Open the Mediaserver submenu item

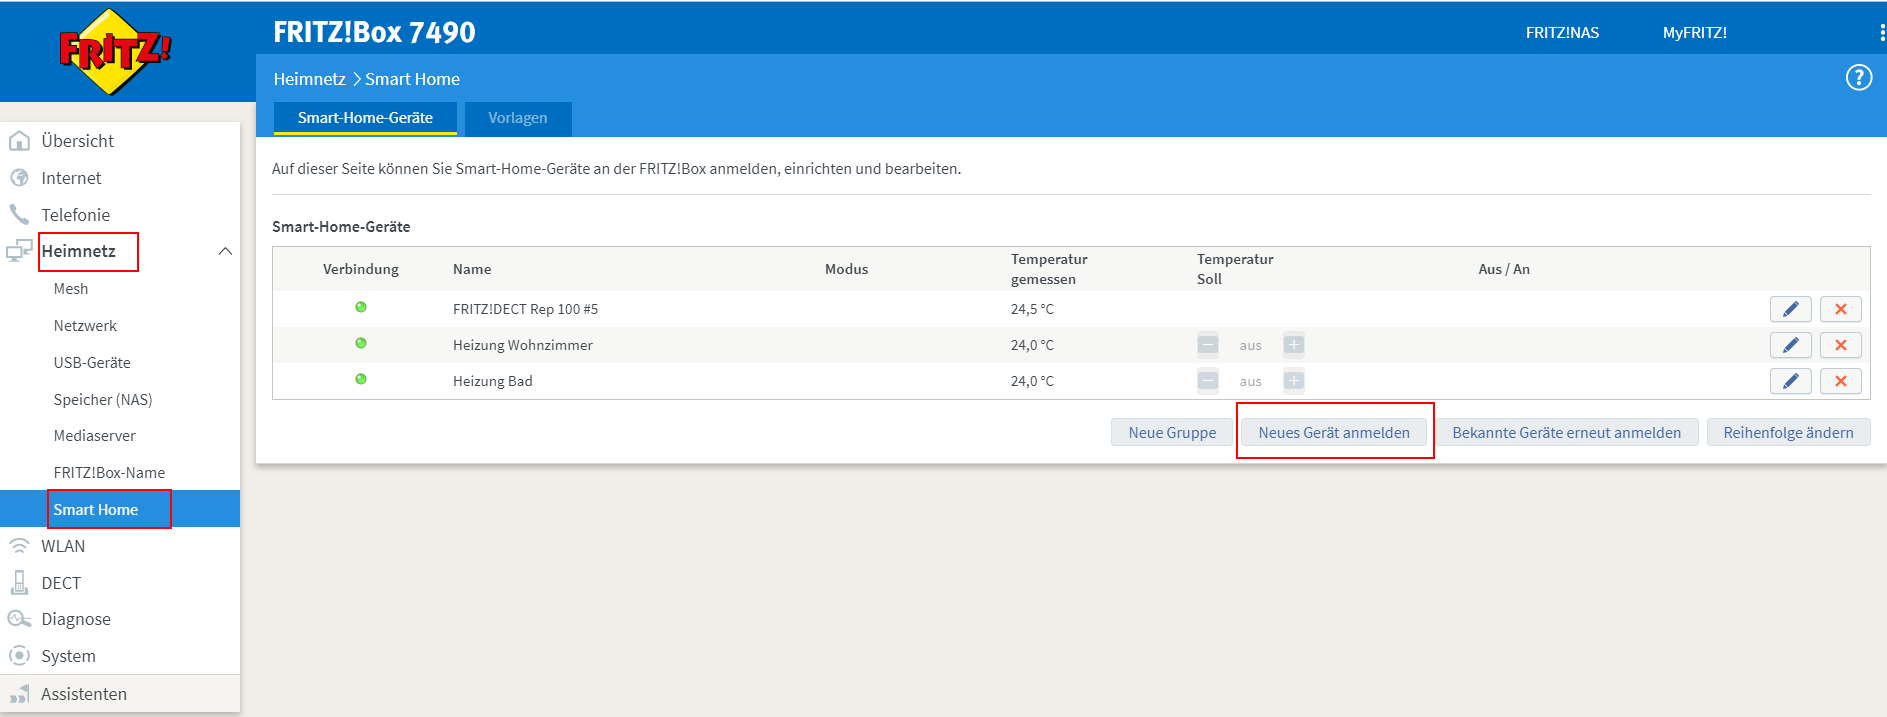pos(95,436)
